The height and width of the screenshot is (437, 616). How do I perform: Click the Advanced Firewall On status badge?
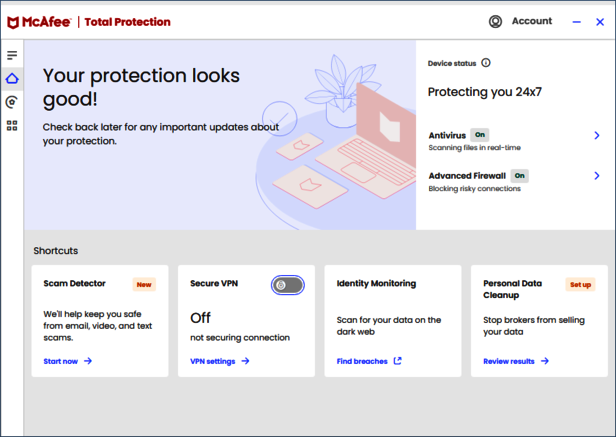(519, 175)
